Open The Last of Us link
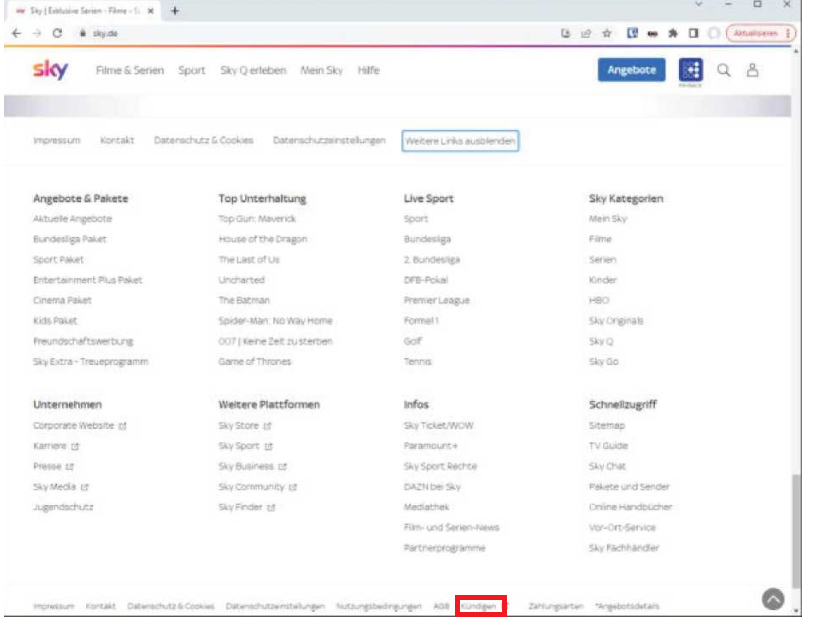Image resolution: width=813 pixels, height=624 pixels. pos(249,259)
